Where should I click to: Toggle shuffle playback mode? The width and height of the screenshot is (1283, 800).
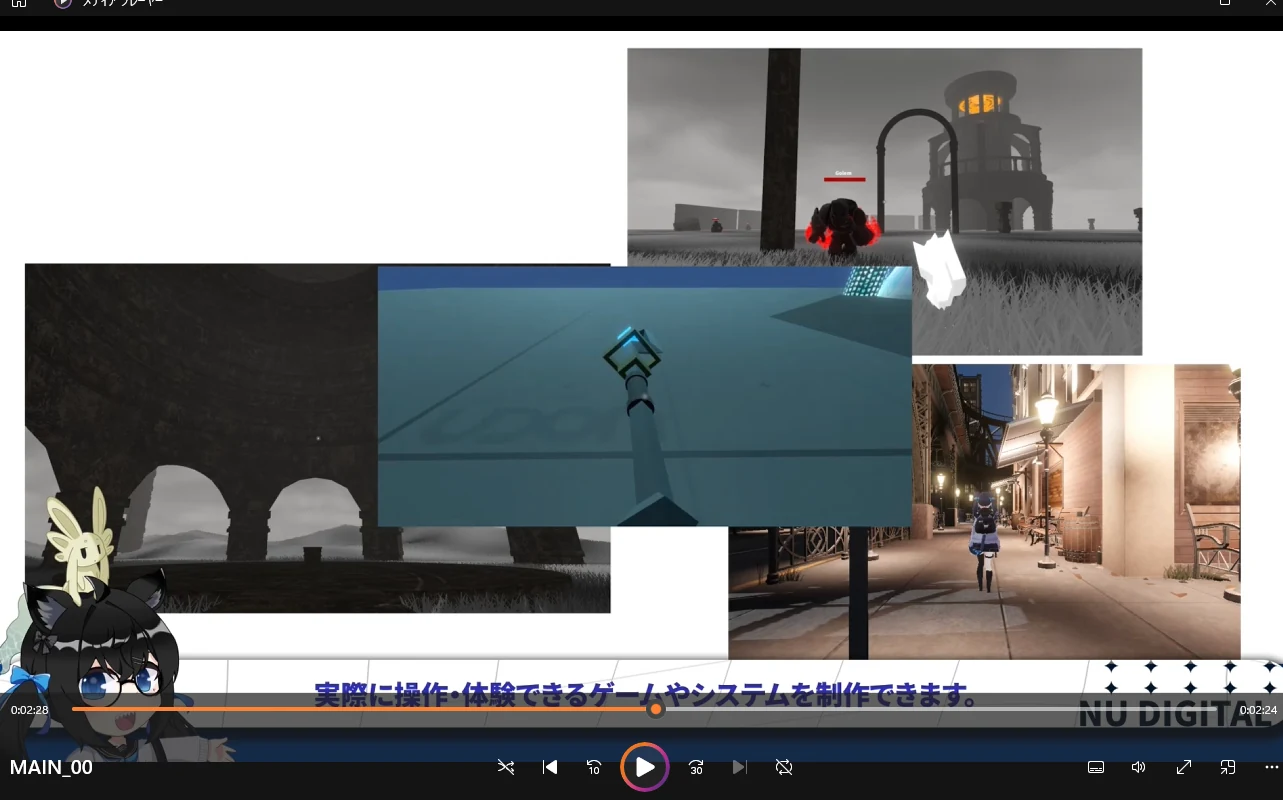pos(506,767)
